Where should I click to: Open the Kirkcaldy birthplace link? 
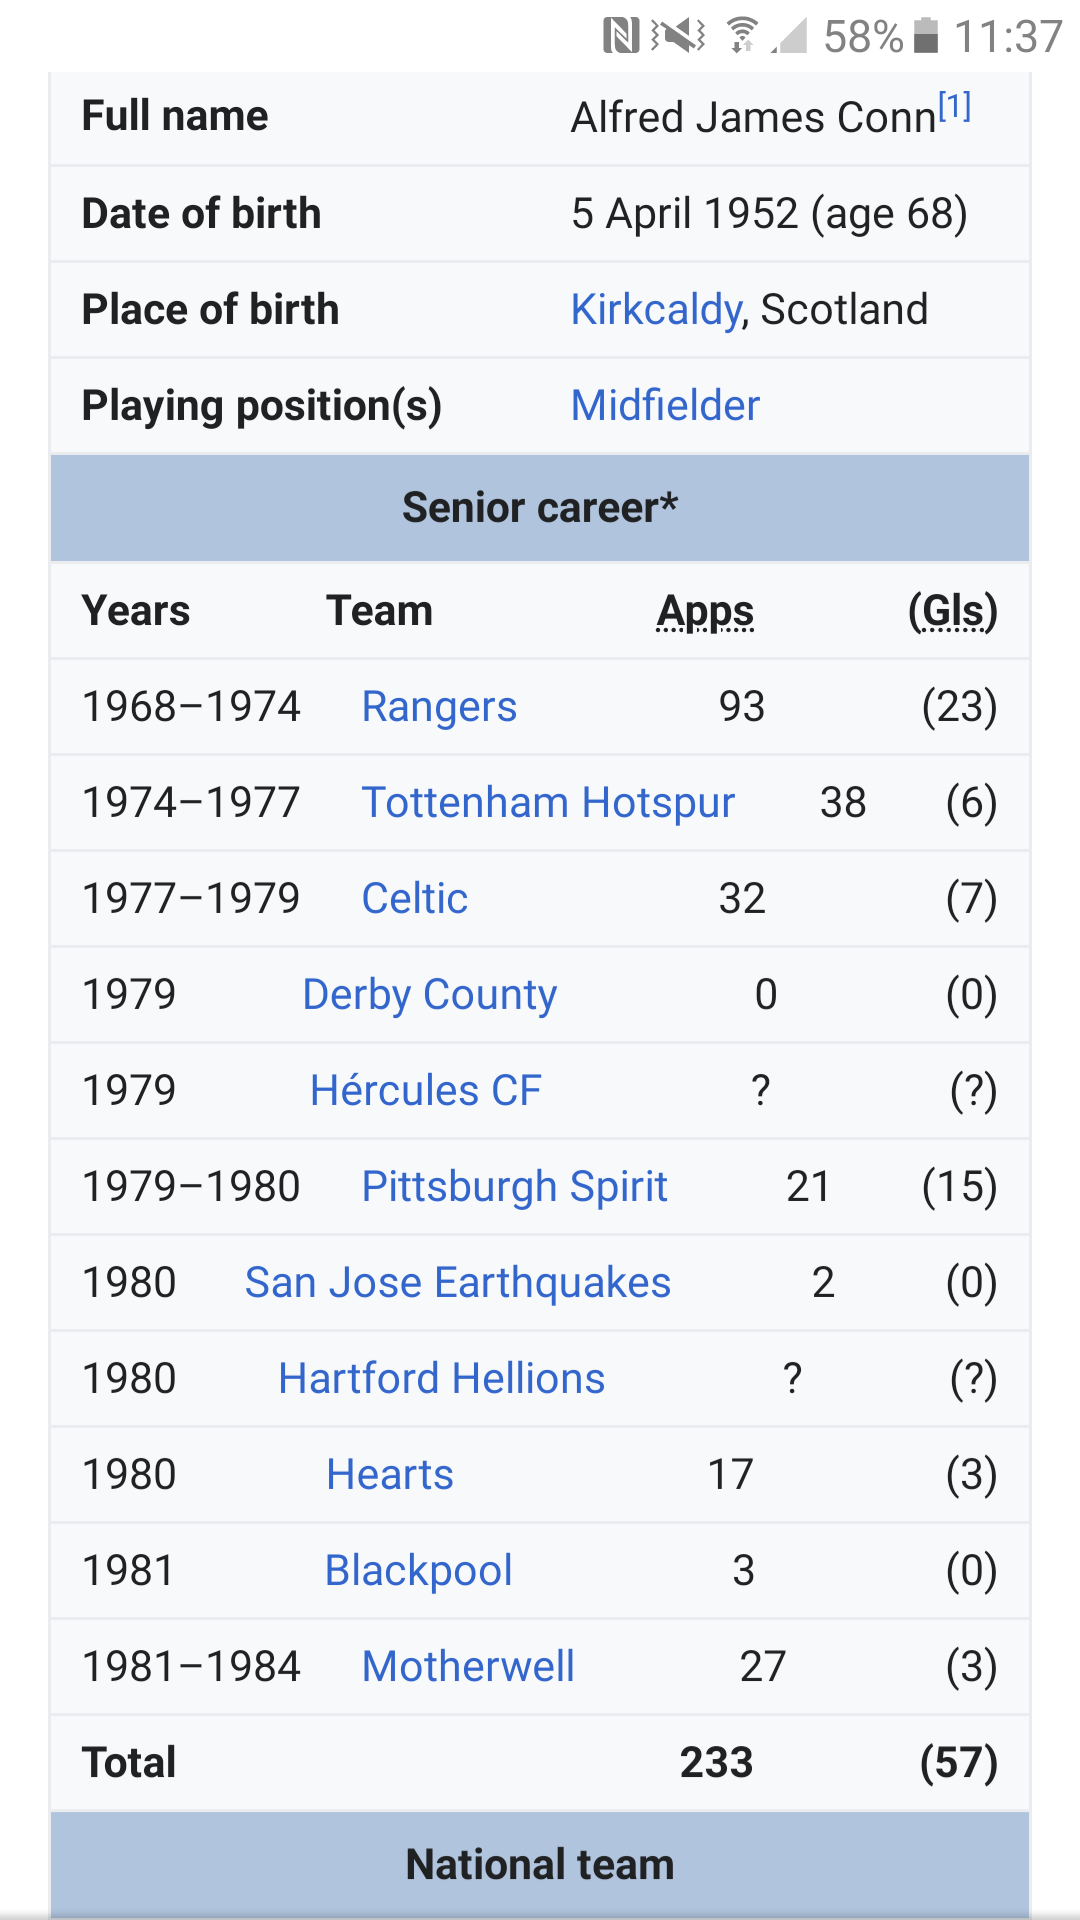656,310
